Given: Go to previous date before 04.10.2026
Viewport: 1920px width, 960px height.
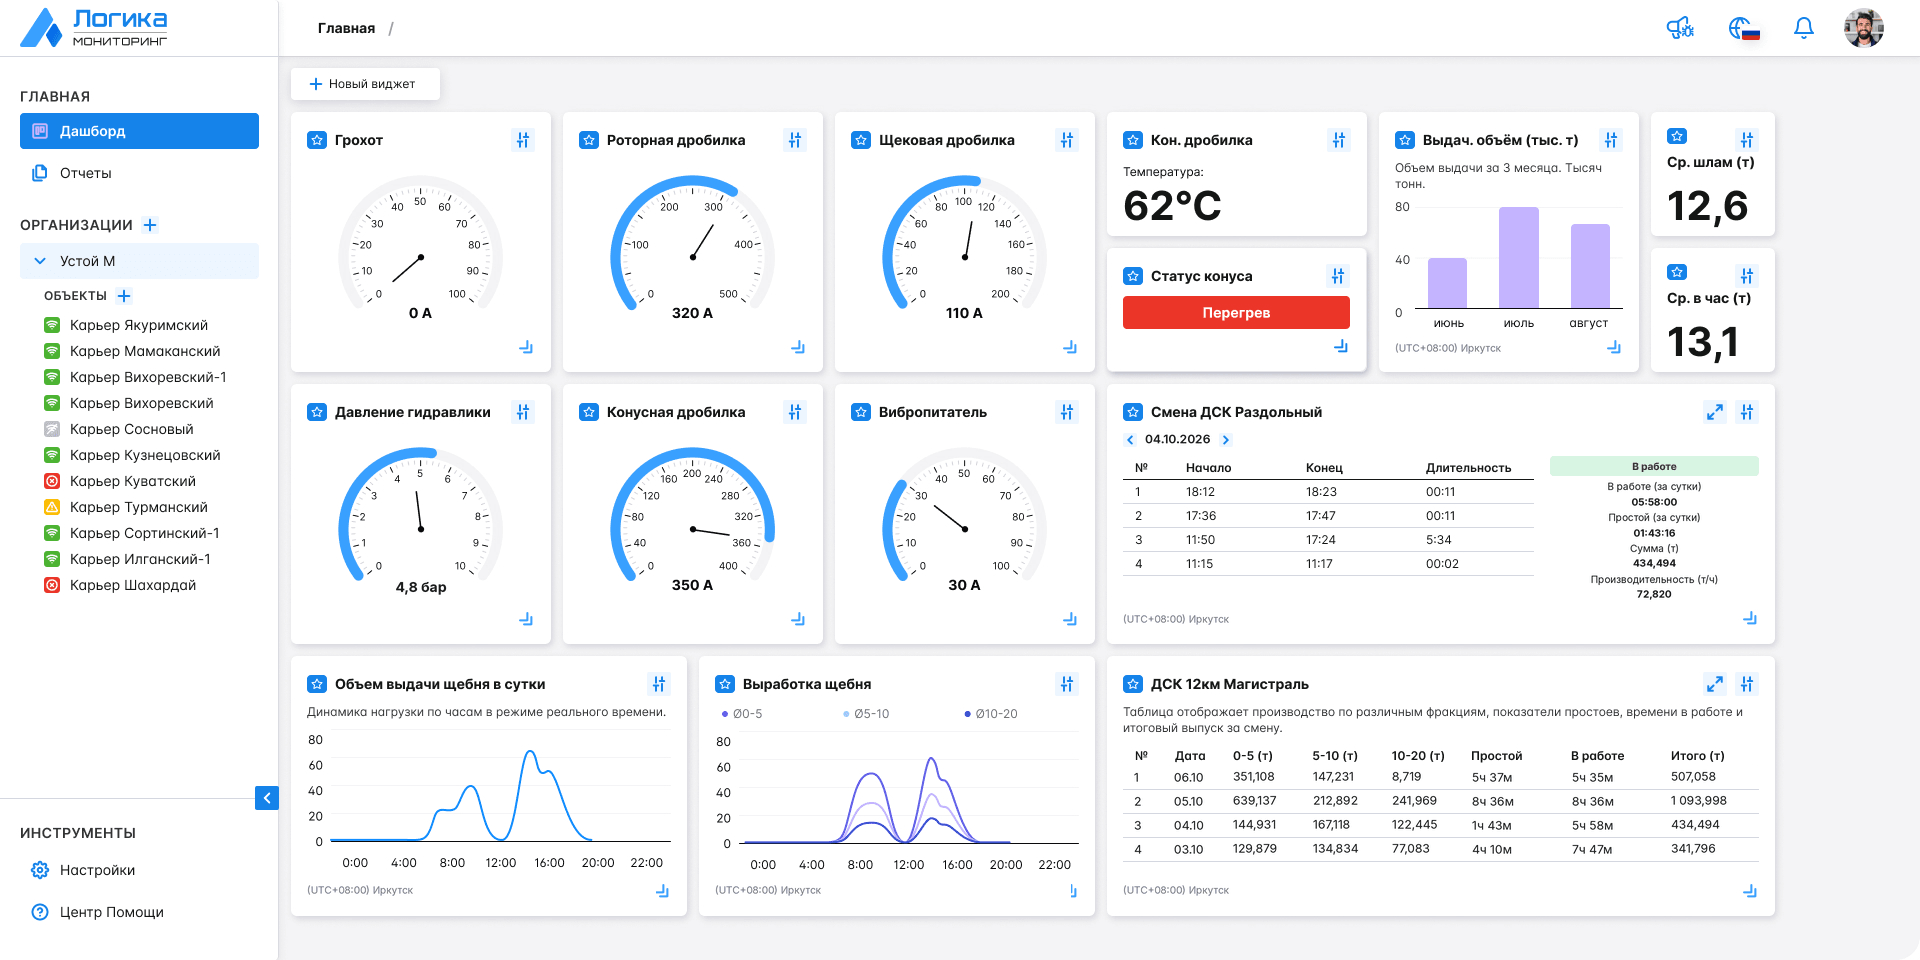Looking at the screenshot, I should click(1130, 440).
